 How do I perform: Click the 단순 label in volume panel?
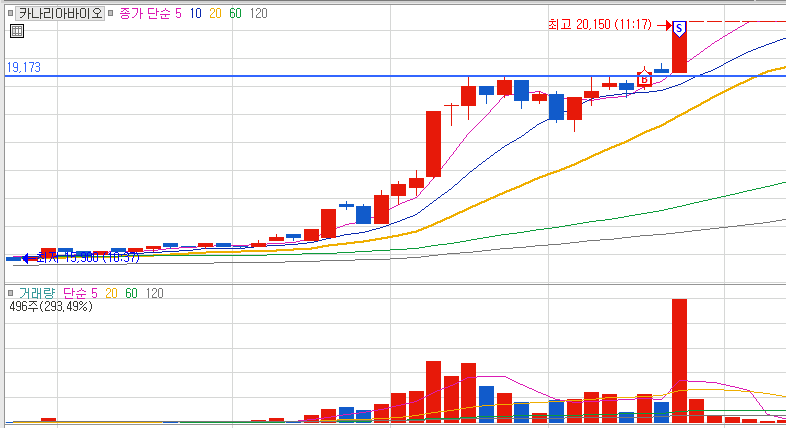point(76,293)
